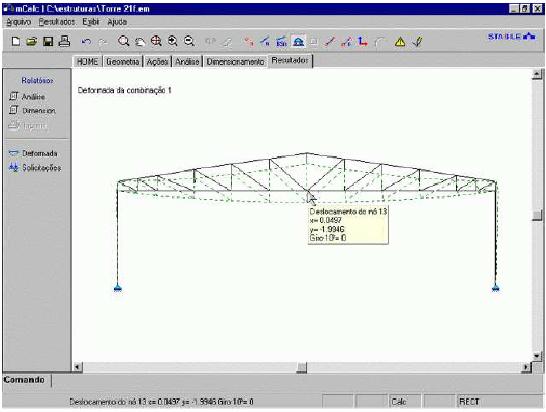
Task: Select the Zoom window magnifier icon
Action: pos(123,41)
